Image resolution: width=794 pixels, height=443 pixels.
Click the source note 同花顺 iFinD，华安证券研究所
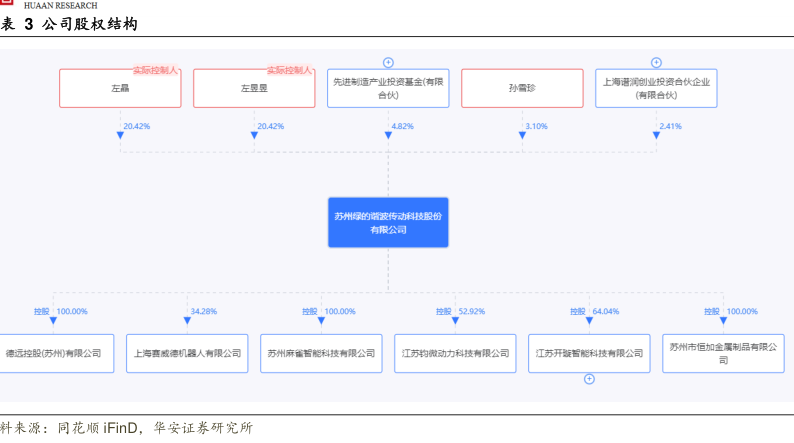(155, 428)
